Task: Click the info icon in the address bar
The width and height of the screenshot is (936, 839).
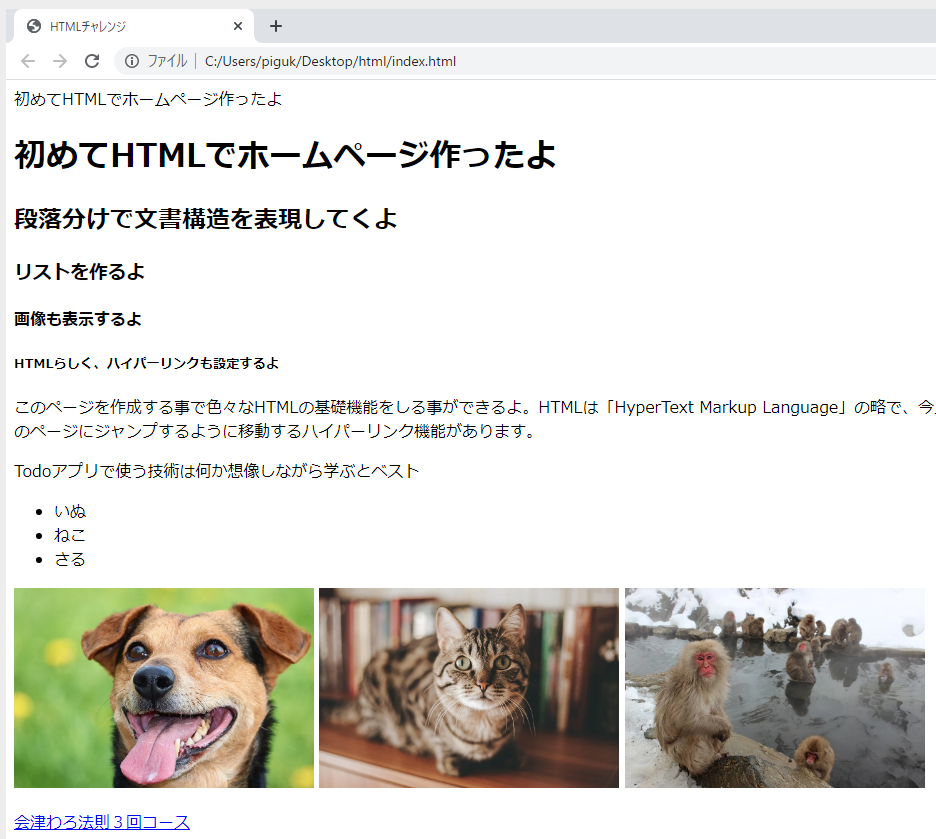Action: (x=133, y=60)
